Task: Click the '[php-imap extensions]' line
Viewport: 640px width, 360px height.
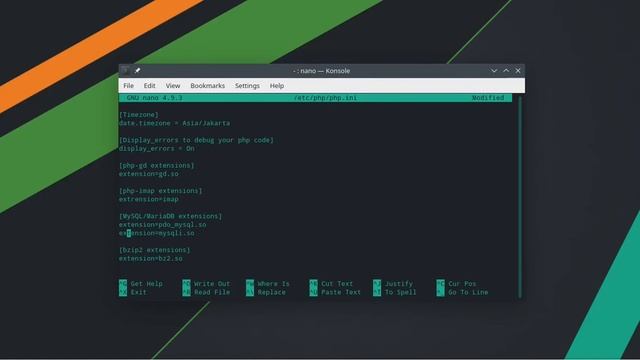Action: (x=160, y=191)
